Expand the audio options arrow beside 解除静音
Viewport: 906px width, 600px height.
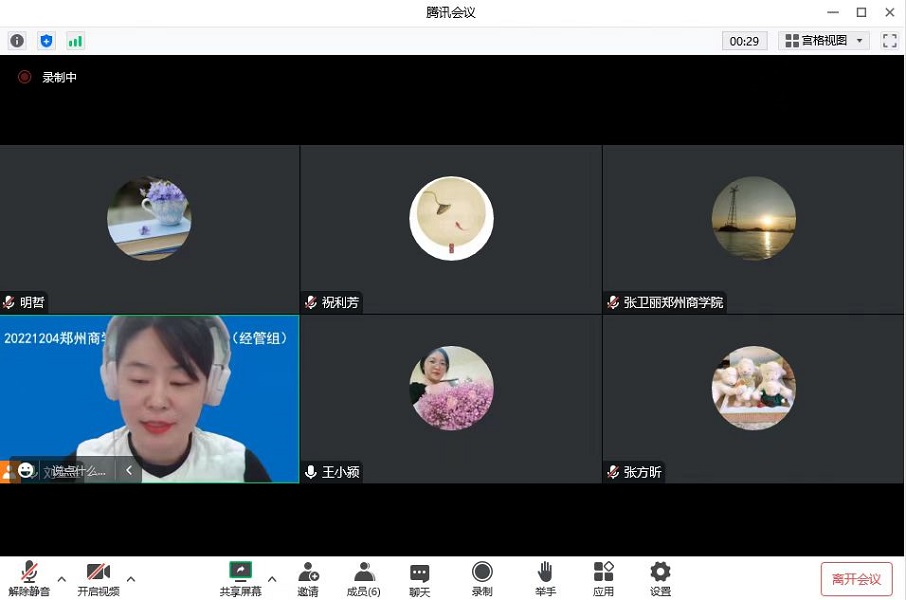pyautogui.click(x=62, y=579)
